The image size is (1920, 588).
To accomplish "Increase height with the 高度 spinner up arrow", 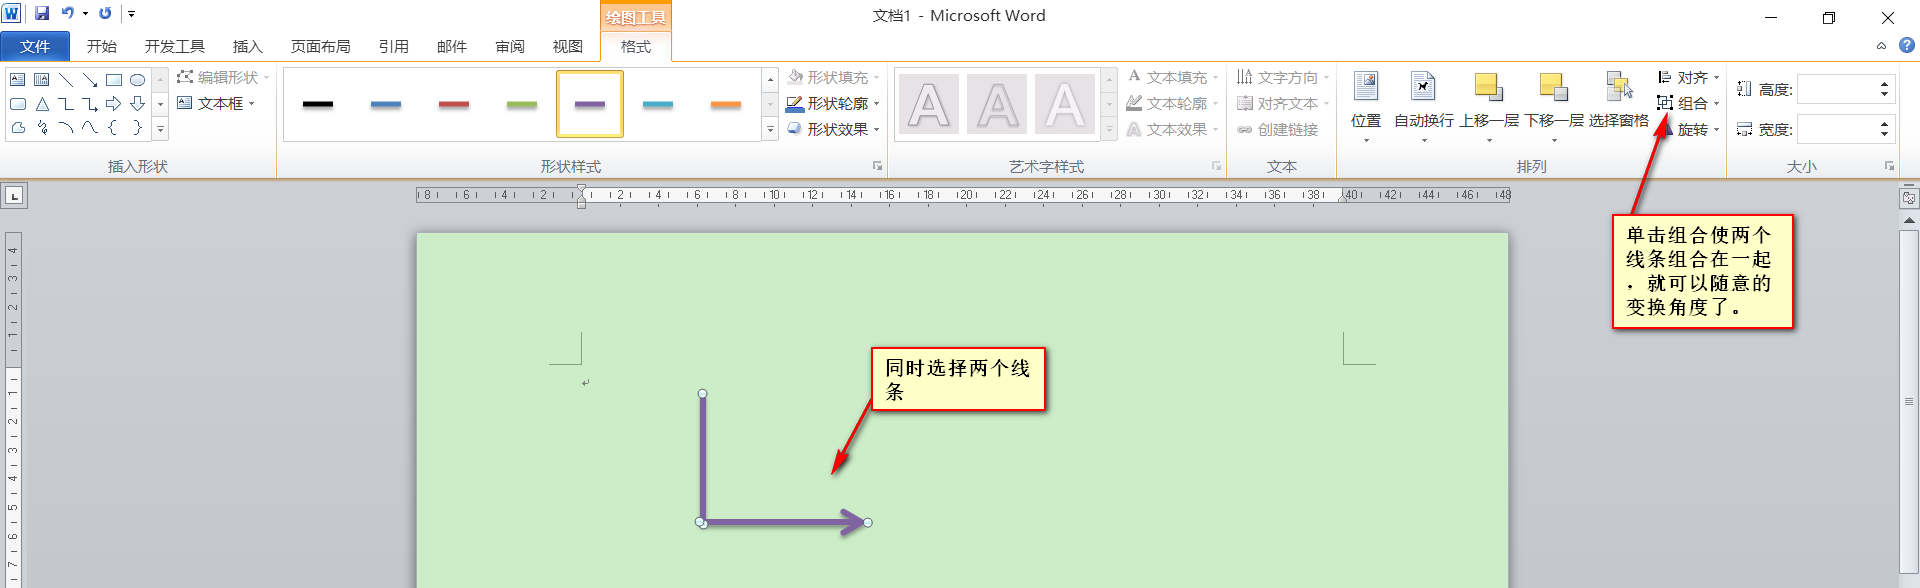I will [1885, 83].
